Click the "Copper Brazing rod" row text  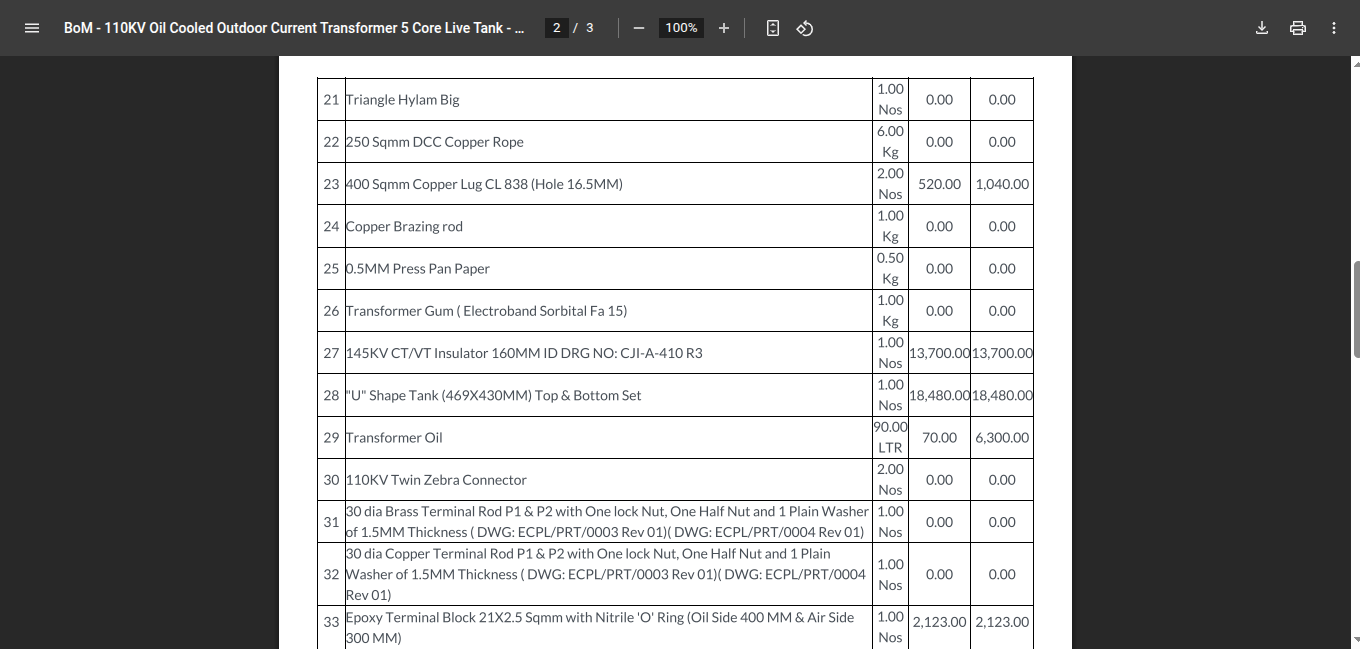pyautogui.click(x=404, y=227)
